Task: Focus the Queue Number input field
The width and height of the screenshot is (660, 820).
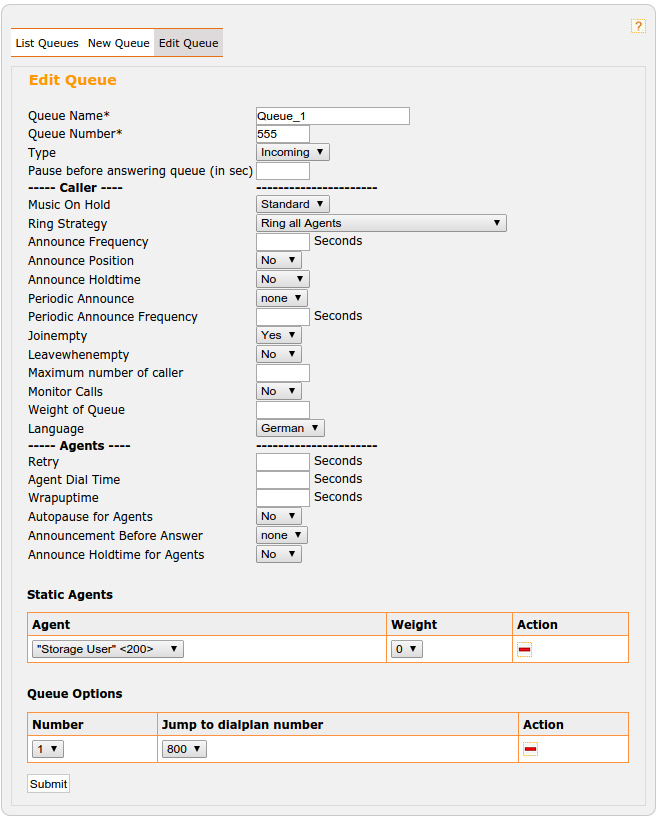Action: point(283,134)
